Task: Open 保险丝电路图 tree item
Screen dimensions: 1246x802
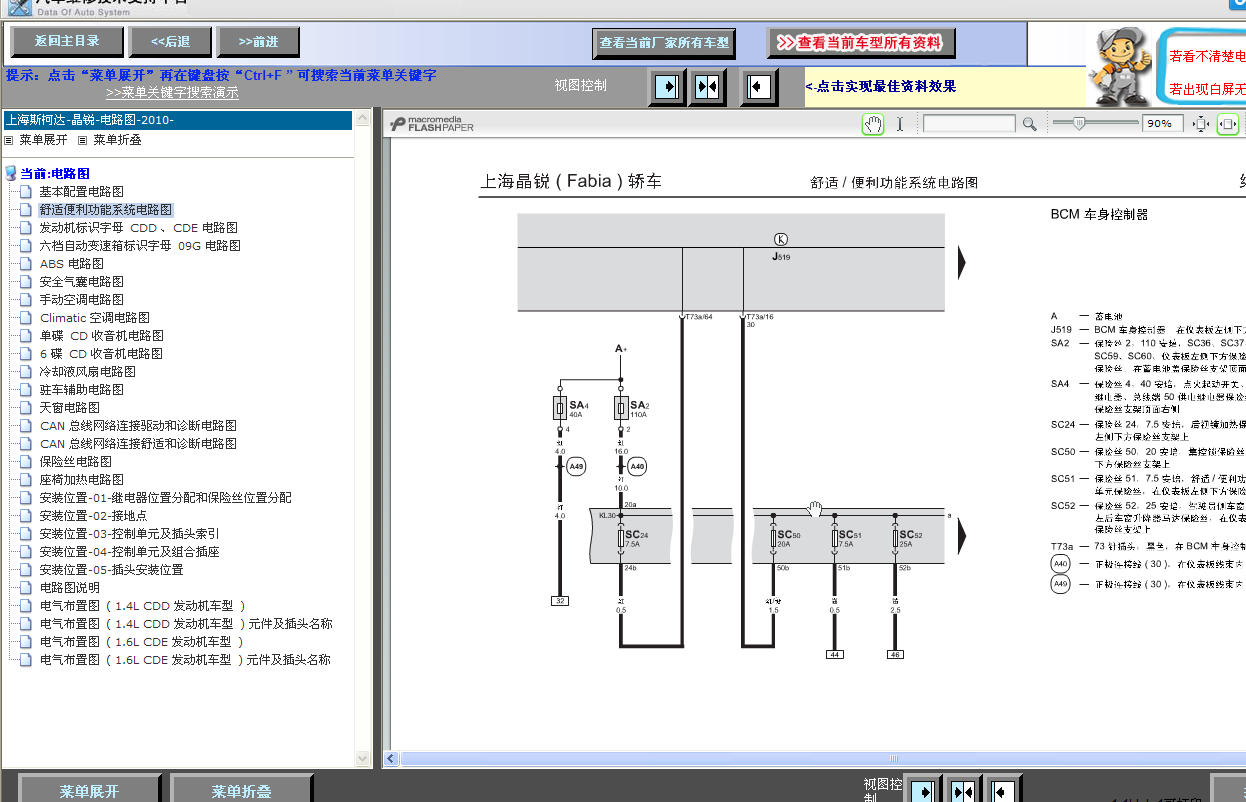Action: 76,462
